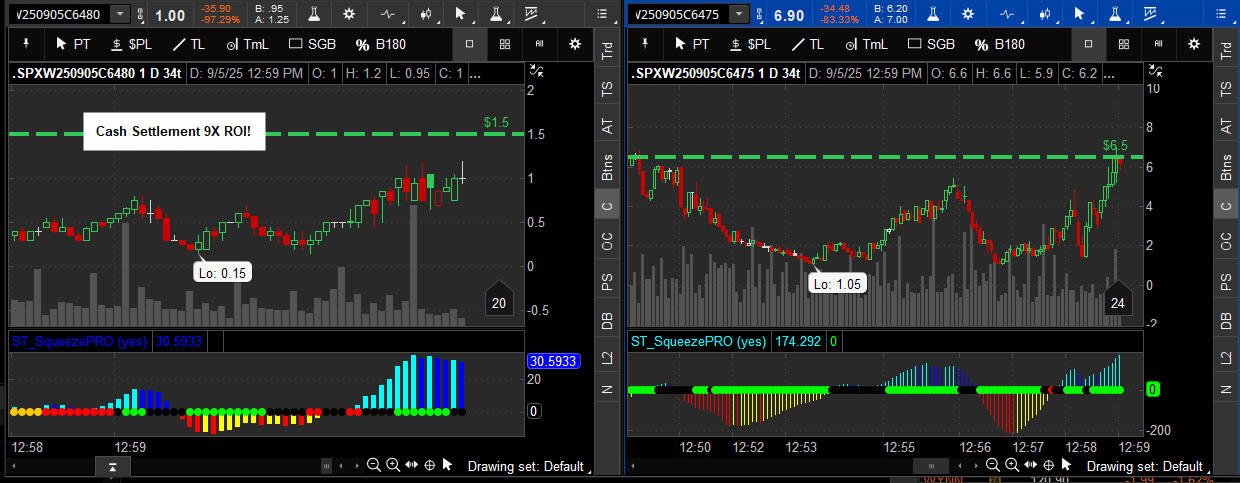Viewport: 1240px width, 483px height.
Task: Open the Trd sidebar tab in left panel
Action: pyautogui.click(x=607, y=52)
